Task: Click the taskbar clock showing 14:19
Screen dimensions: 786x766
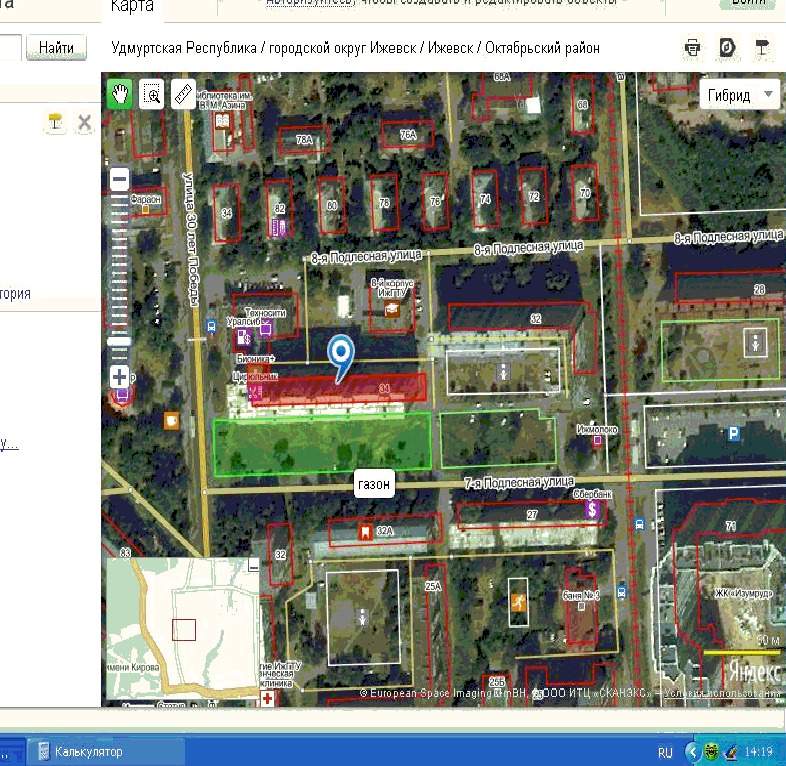Action: click(758, 752)
